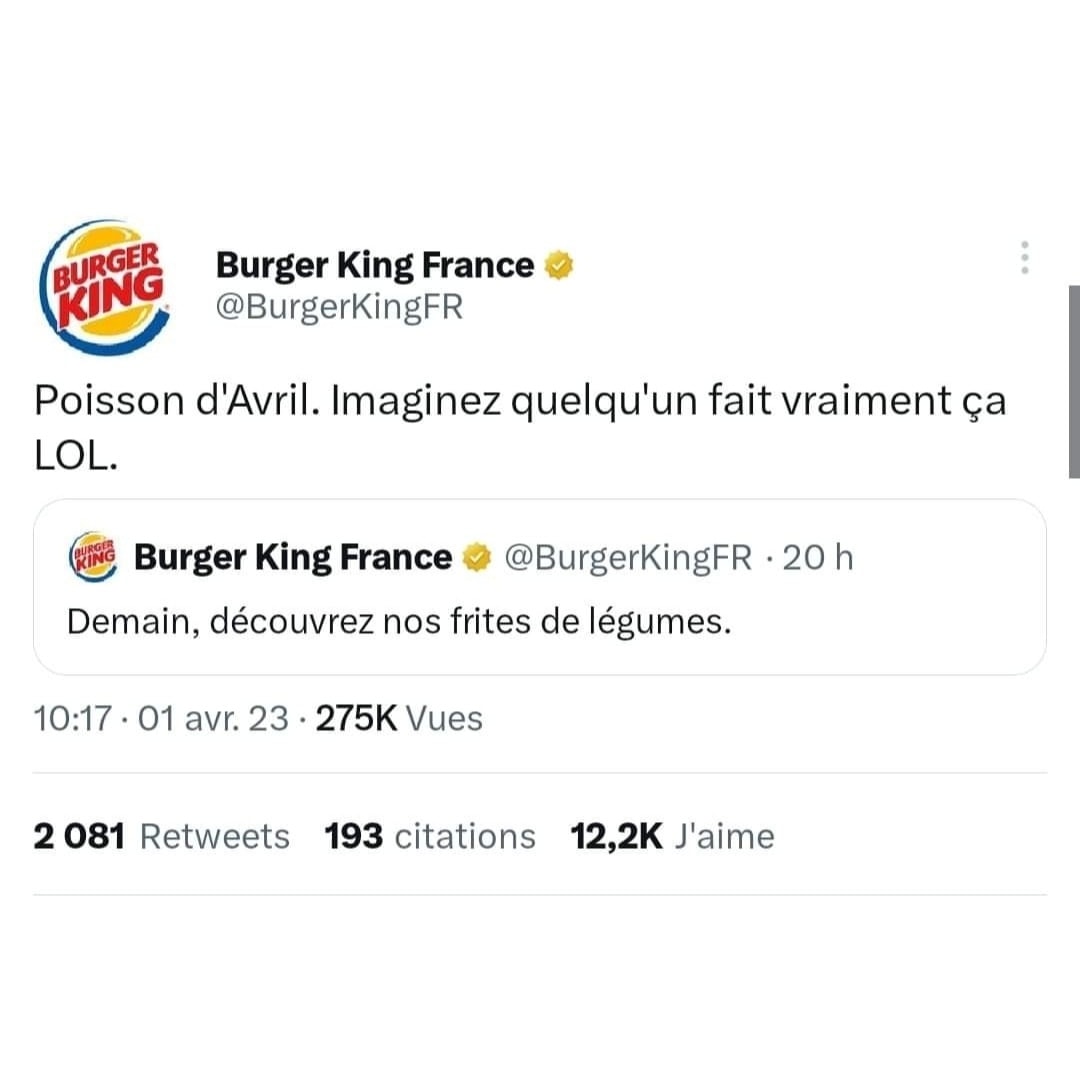The image size is (1080, 1080).
Task: Click the '10:17' posting time
Action: point(70,718)
